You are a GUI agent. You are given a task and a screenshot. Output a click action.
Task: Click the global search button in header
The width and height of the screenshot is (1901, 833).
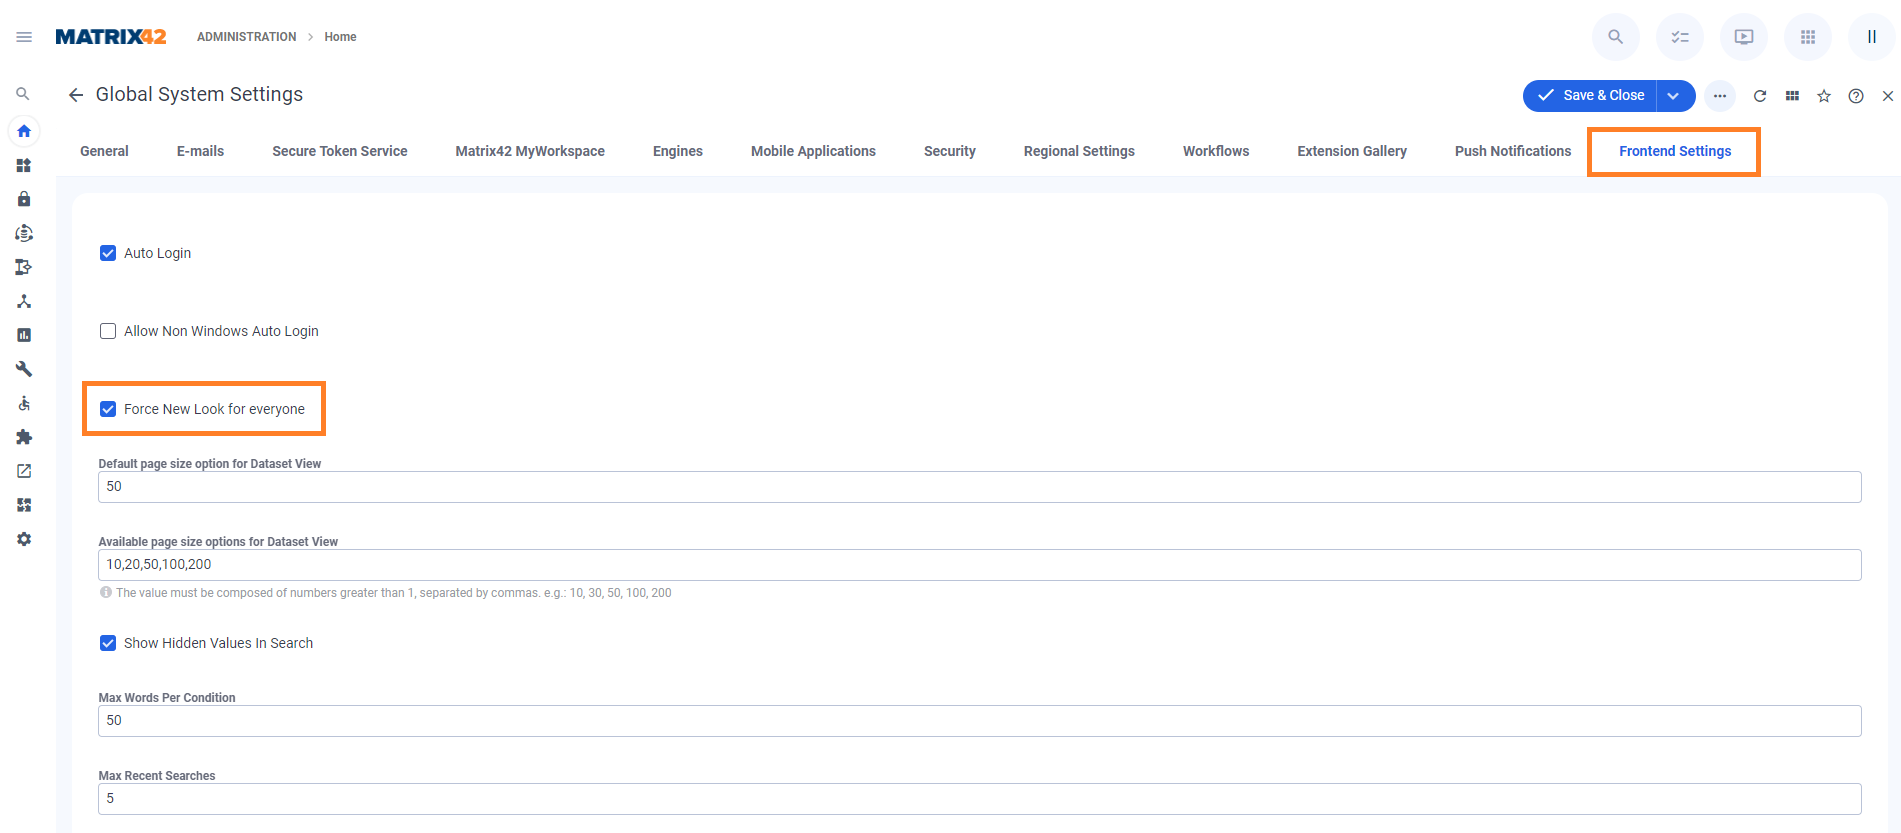(x=1616, y=37)
